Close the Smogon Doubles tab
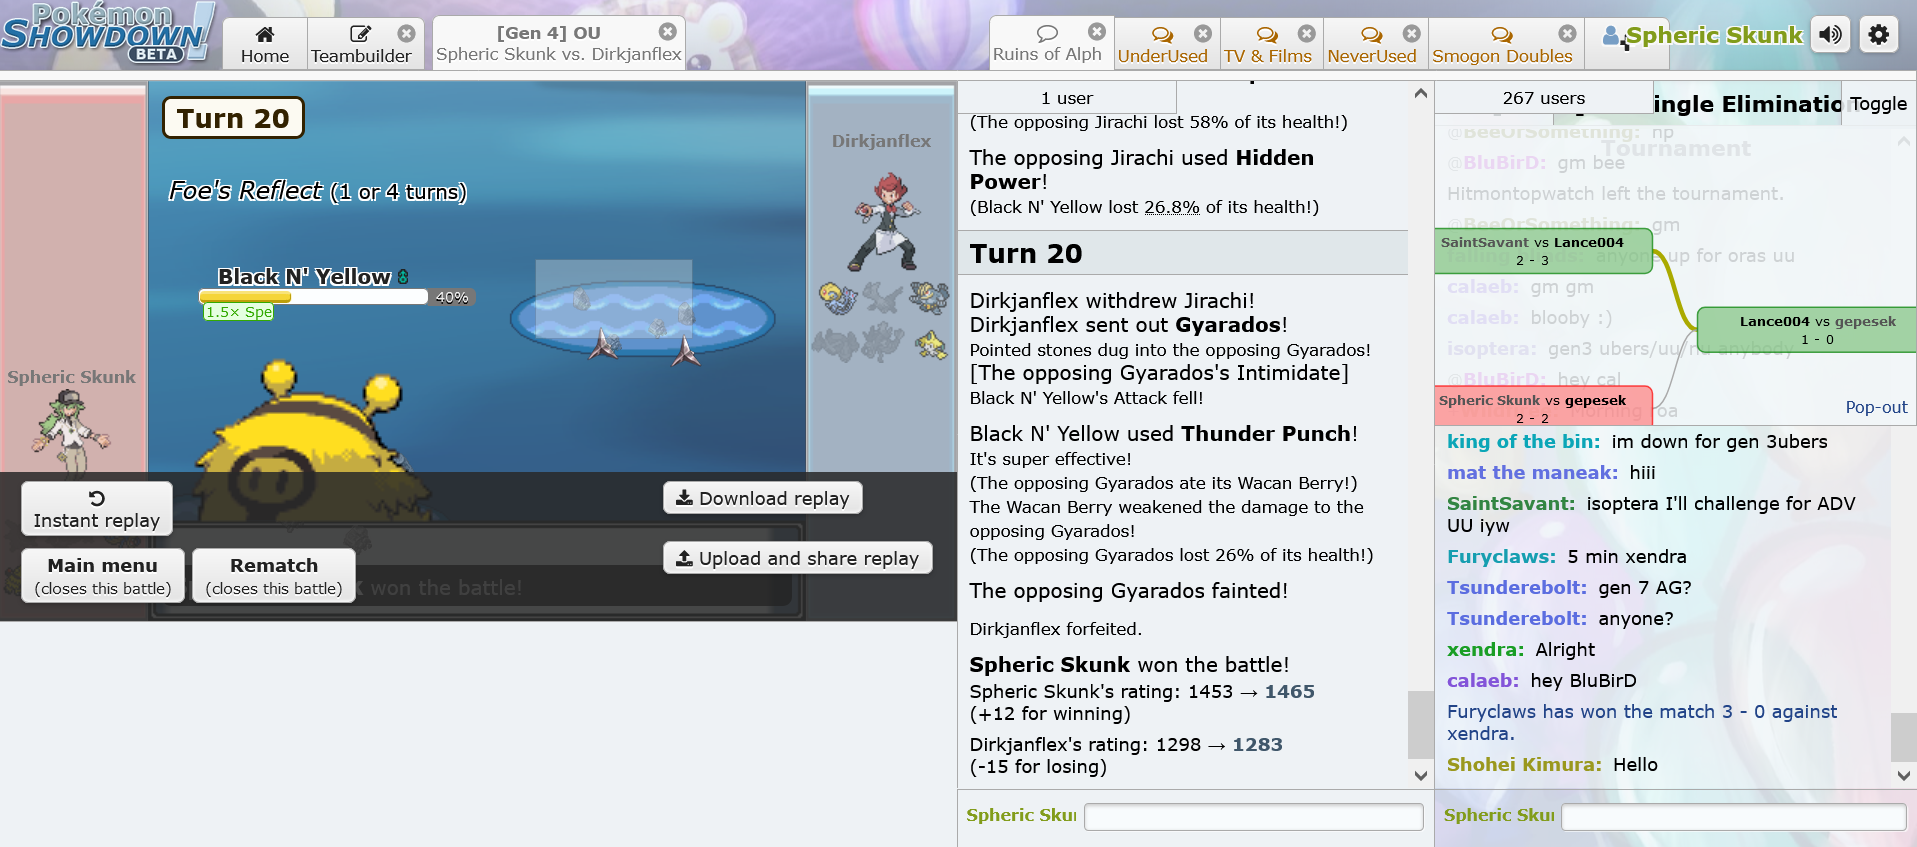The image size is (1917, 847). pyautogui.click(x=1567, y=33)
